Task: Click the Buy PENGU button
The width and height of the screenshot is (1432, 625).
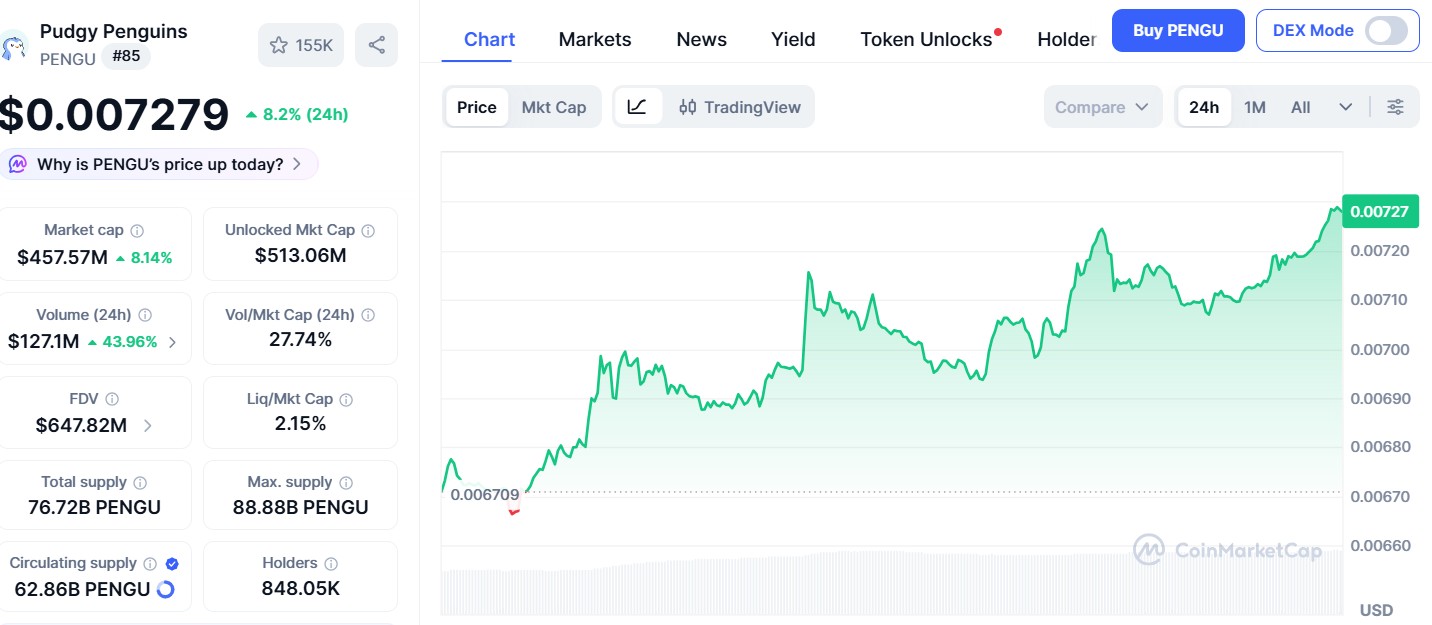Action: click(1178, 30)
